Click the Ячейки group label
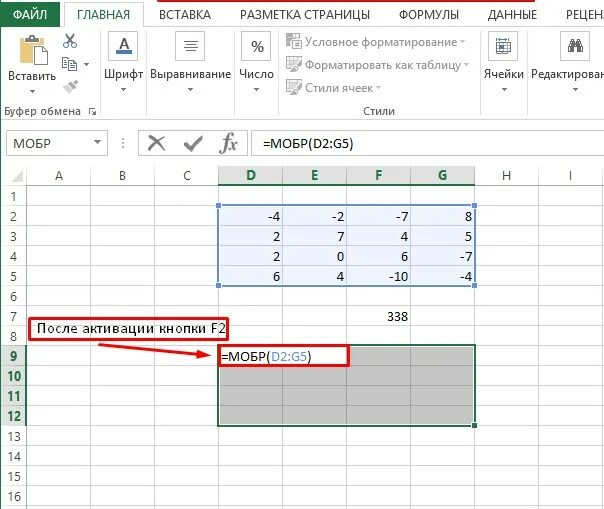The width and height of the screenshot is (604, 509). pos(504,74)
